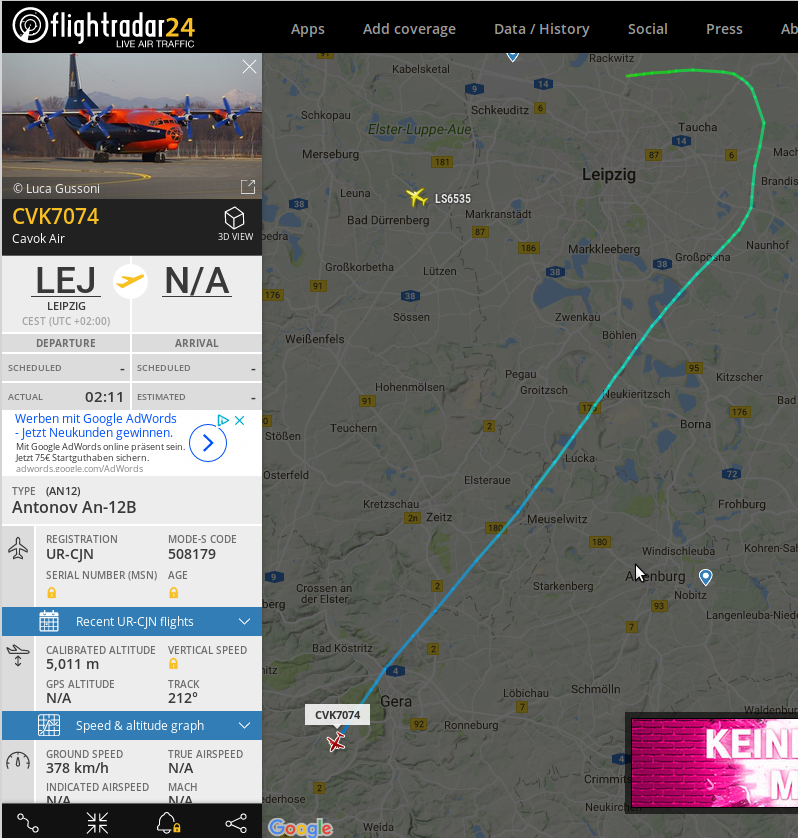Image resolution: width=798 pixels, height=838 pixels.
Task: Click the LEJ departure airport link
Action: 66,281
